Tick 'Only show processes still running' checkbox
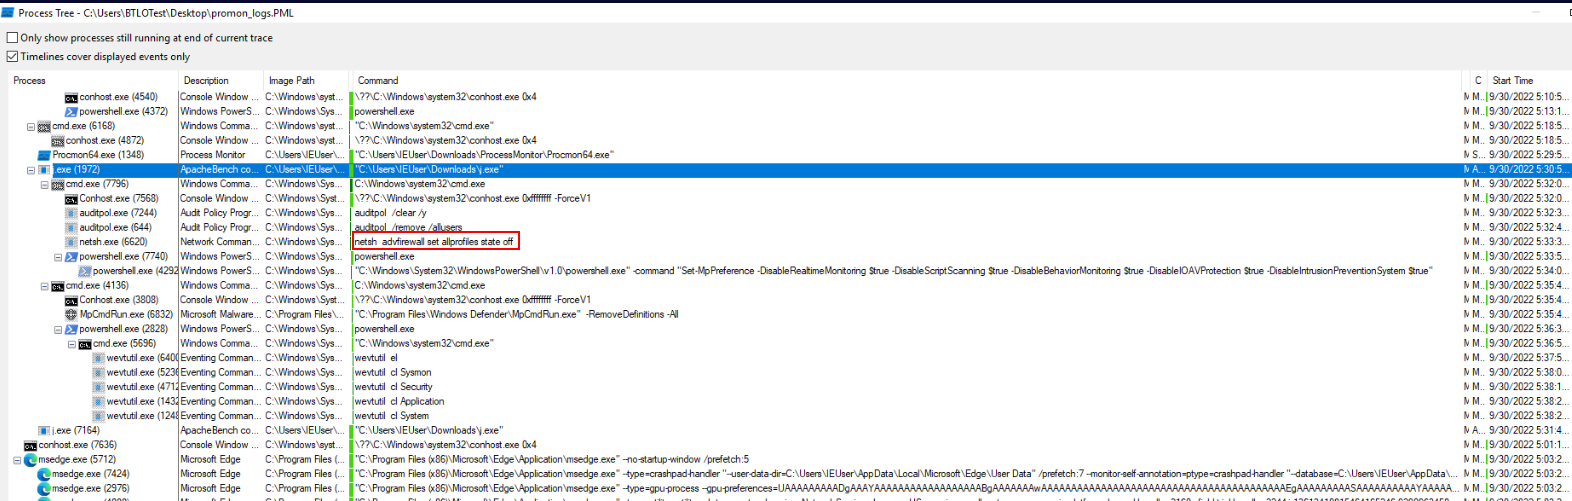Image resolution: width=1572 pixels, height=501 pixels. 13,38
